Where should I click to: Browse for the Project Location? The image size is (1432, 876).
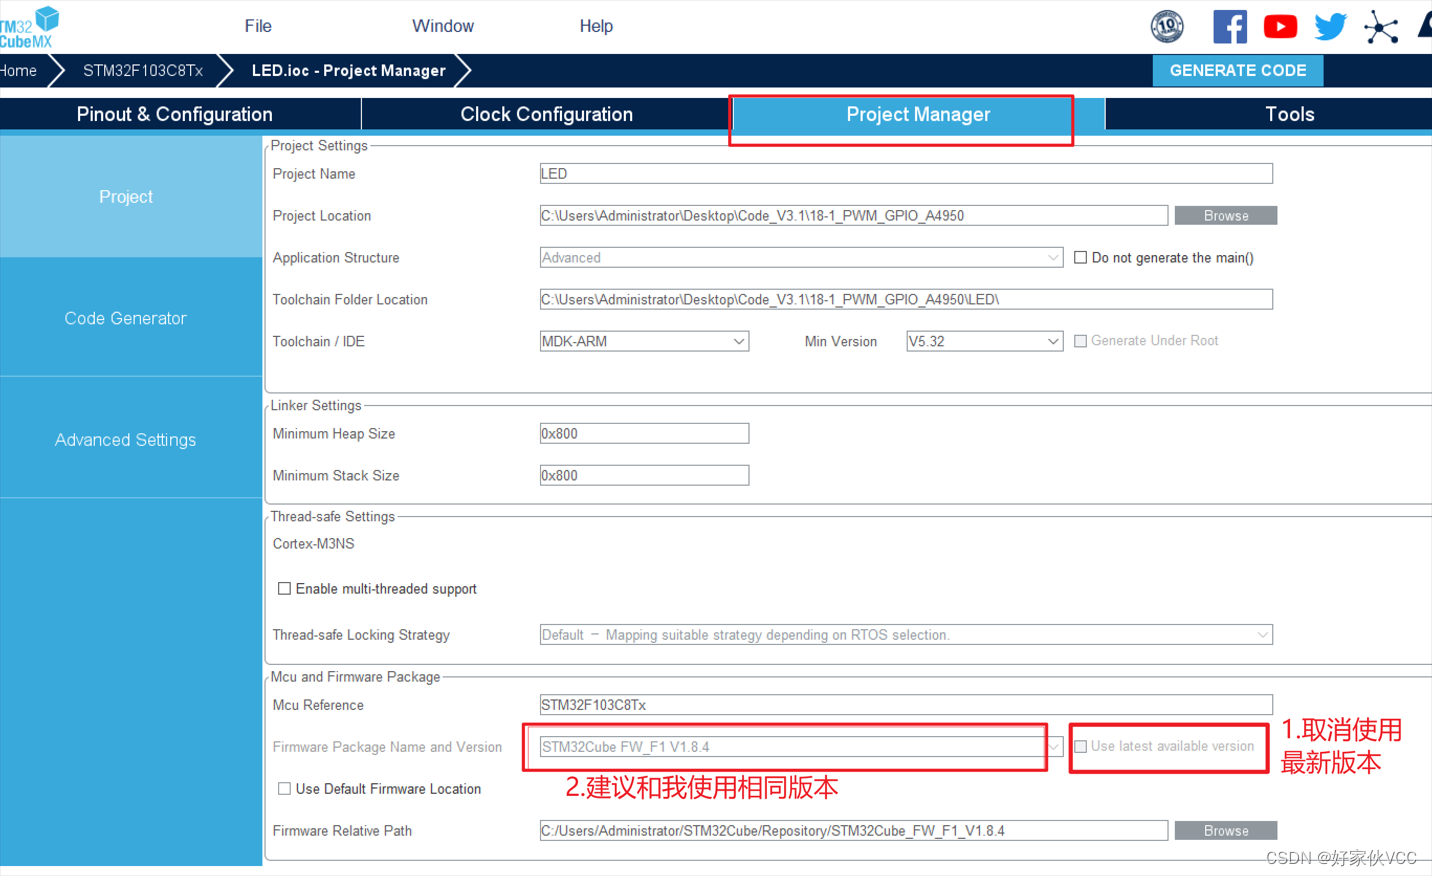[x=1226, y=216]
